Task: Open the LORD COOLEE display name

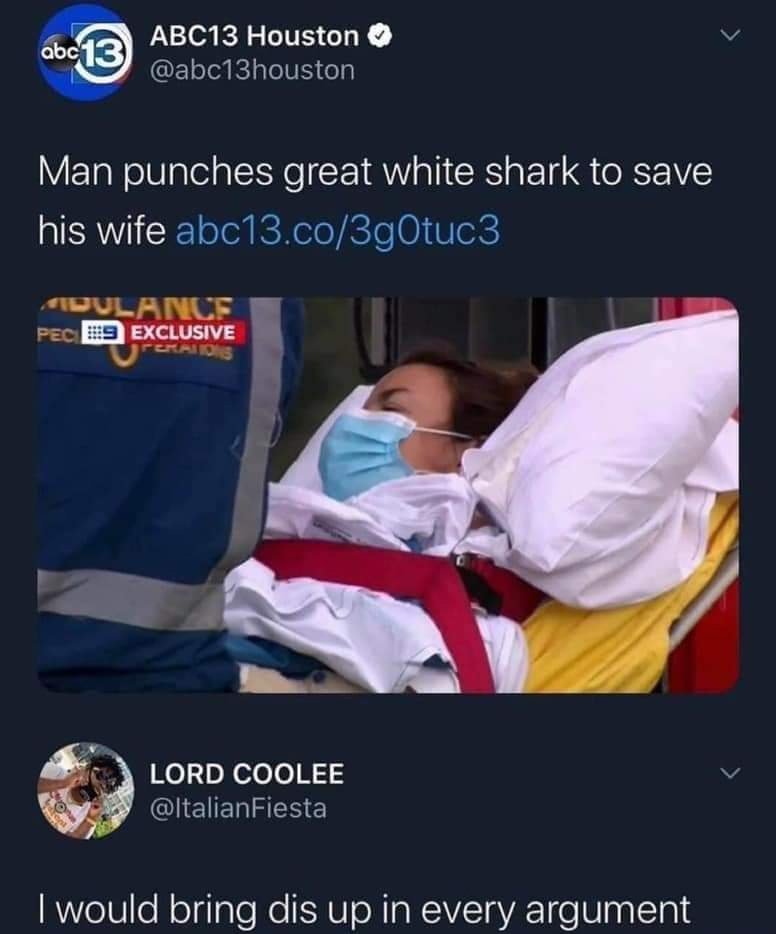Action: click(247, 774)
